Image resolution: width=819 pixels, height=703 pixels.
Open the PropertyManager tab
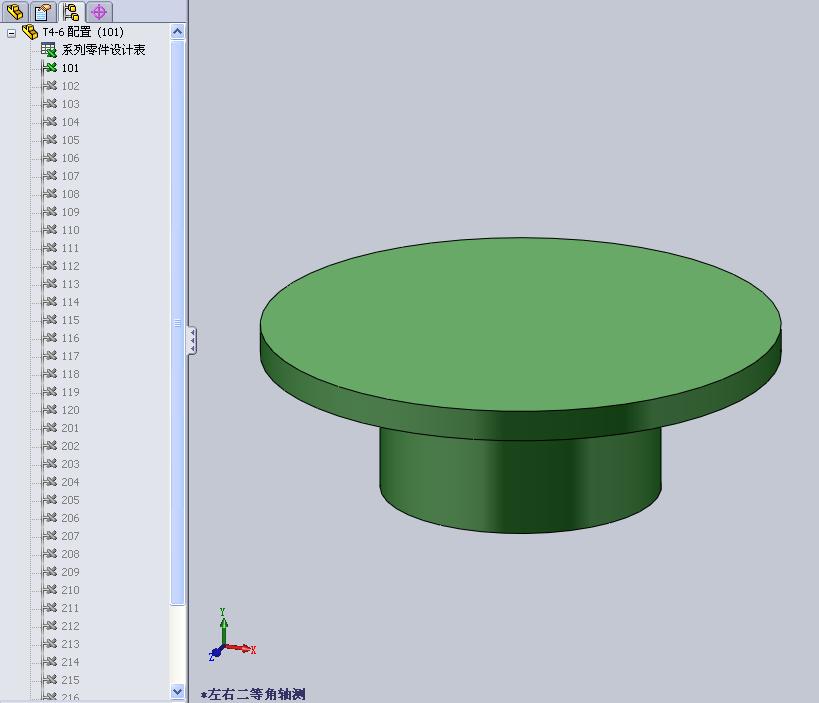tap(43, 11)
